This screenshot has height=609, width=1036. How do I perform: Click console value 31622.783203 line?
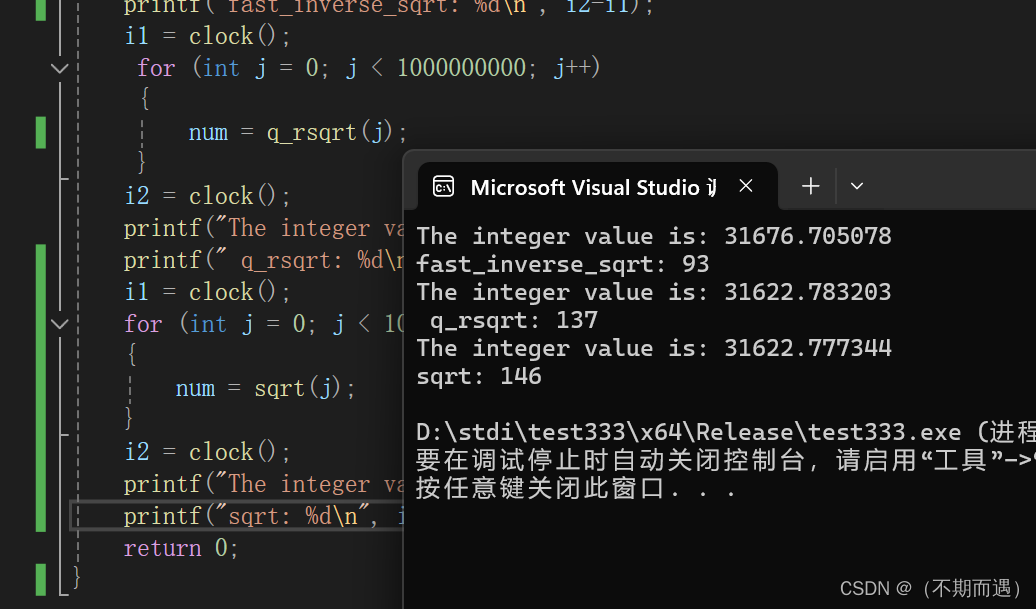coord(653,292)
